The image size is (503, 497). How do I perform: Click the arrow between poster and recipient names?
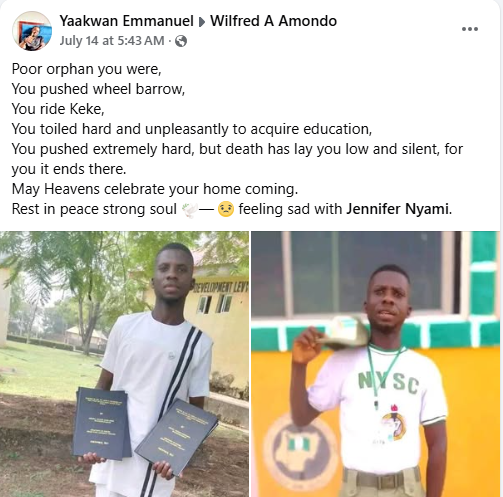tap(202, 22)
